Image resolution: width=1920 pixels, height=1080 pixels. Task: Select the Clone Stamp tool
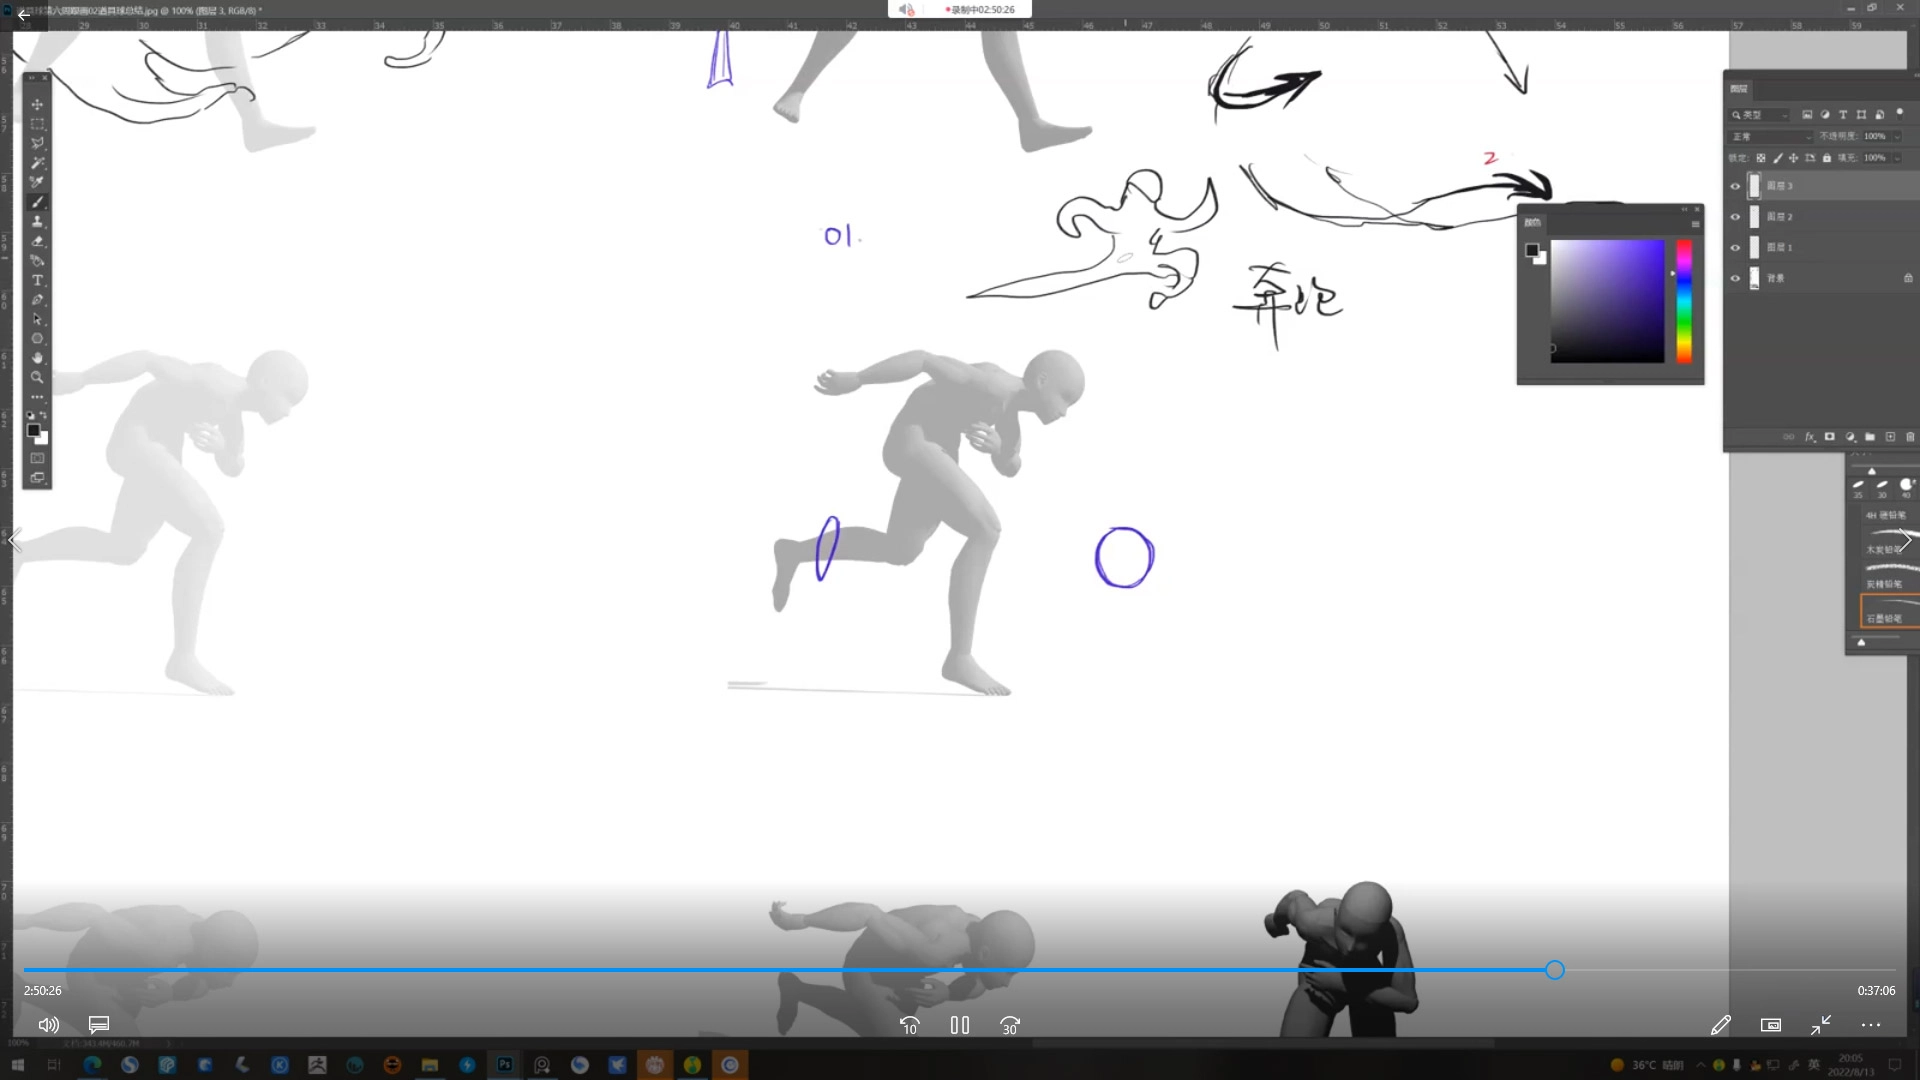click(37, 221)
